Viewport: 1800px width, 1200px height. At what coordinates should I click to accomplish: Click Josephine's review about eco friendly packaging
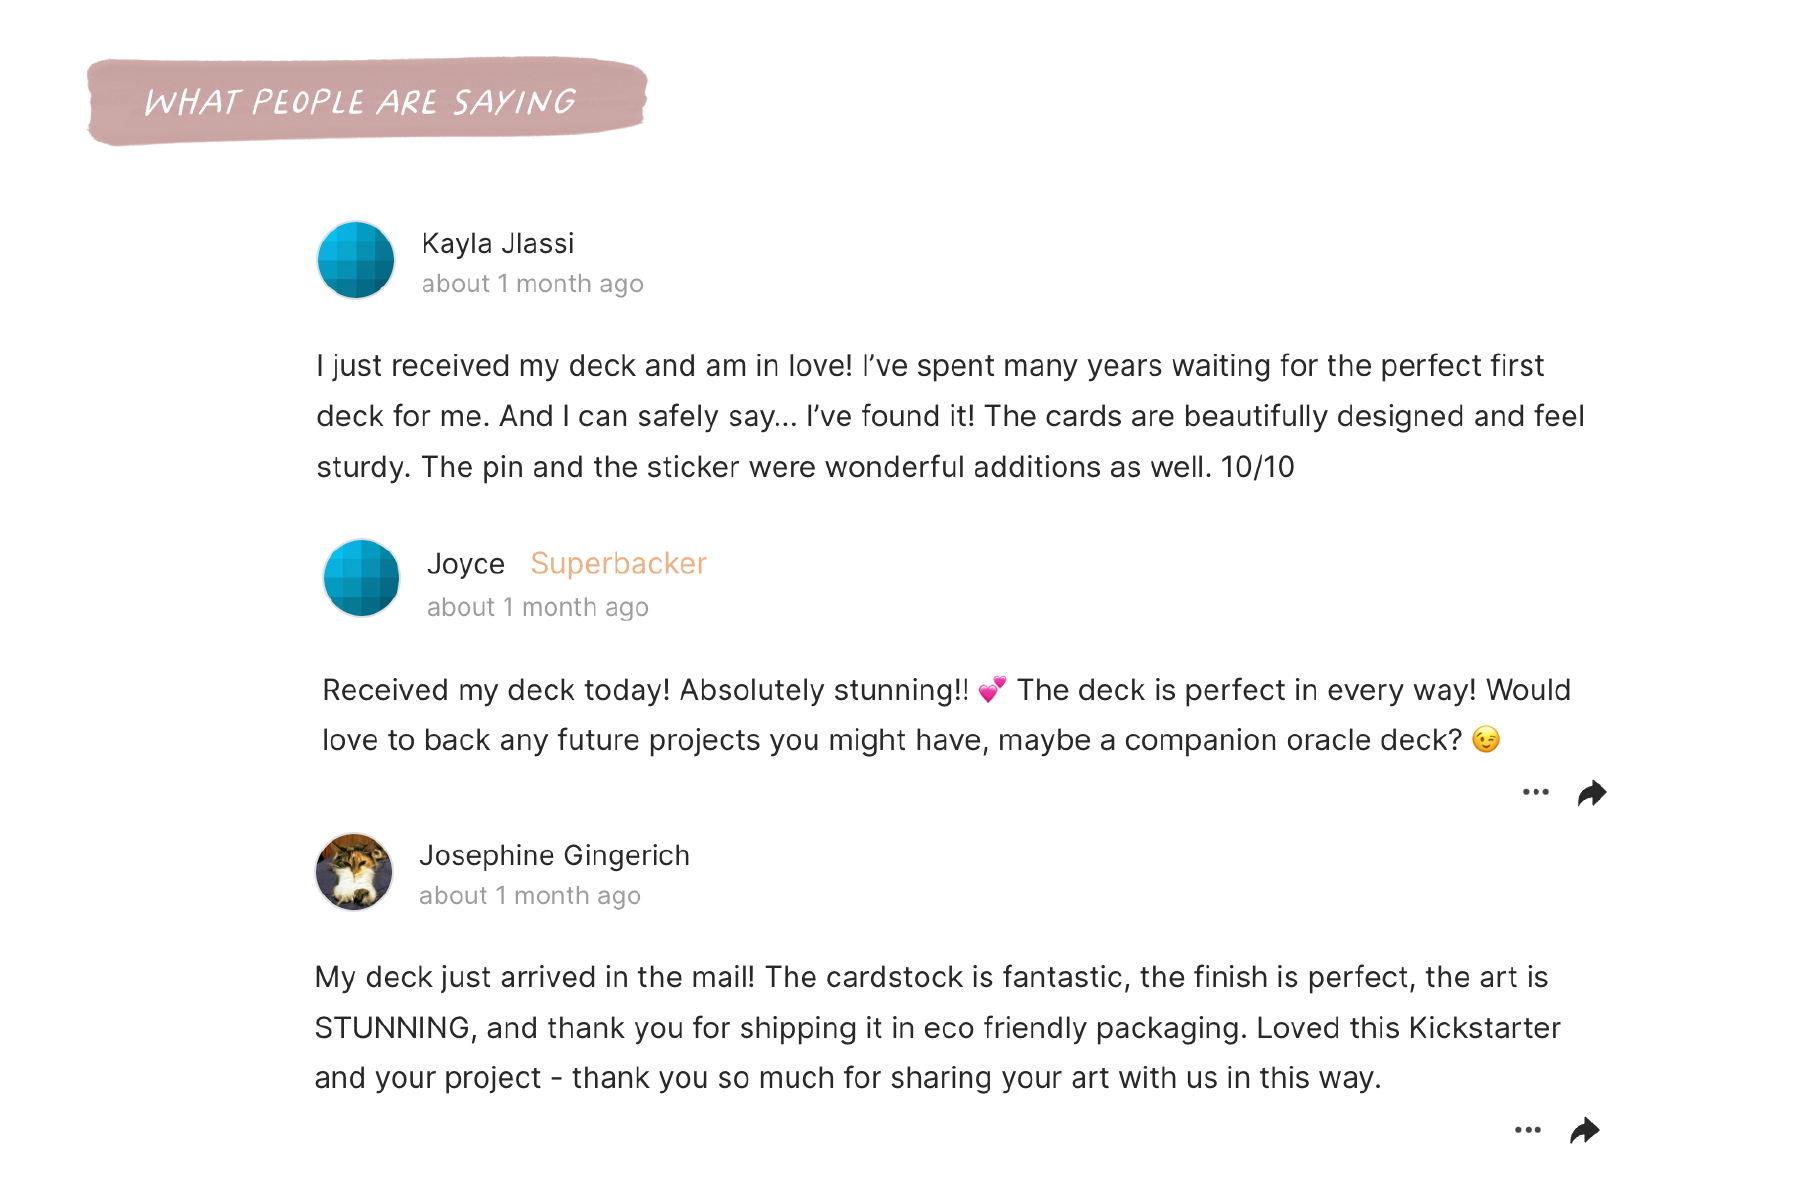tap(938, 1028)
